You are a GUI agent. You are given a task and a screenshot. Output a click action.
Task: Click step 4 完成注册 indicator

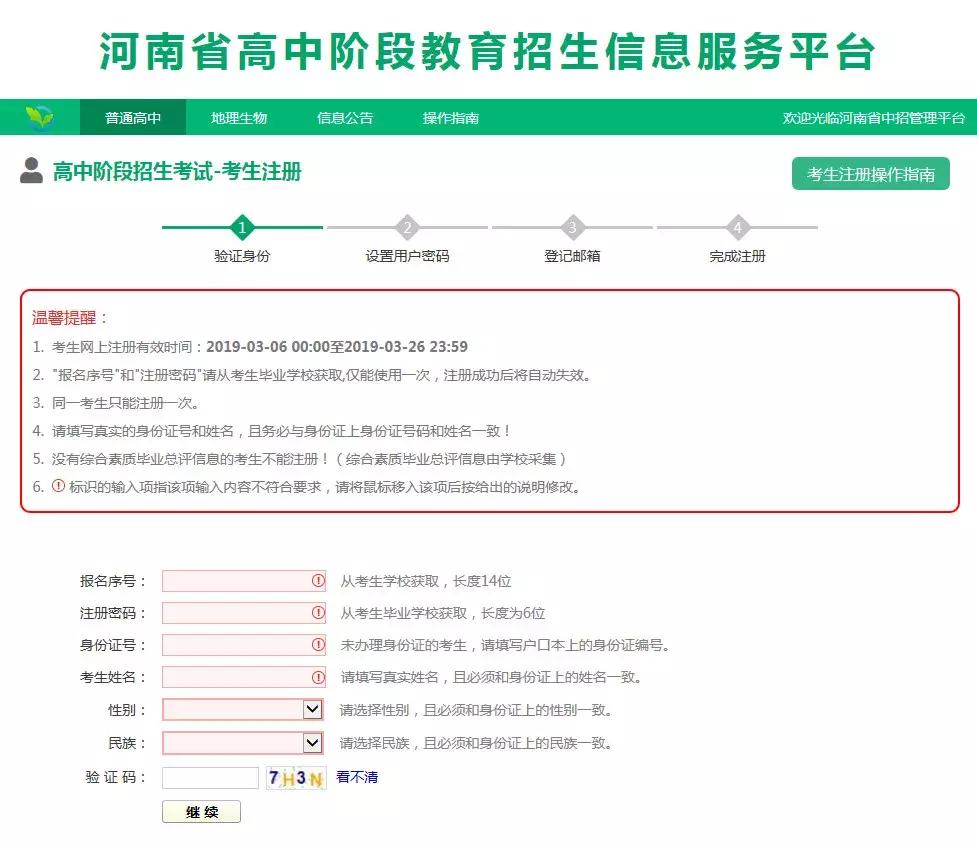point(736,227)
